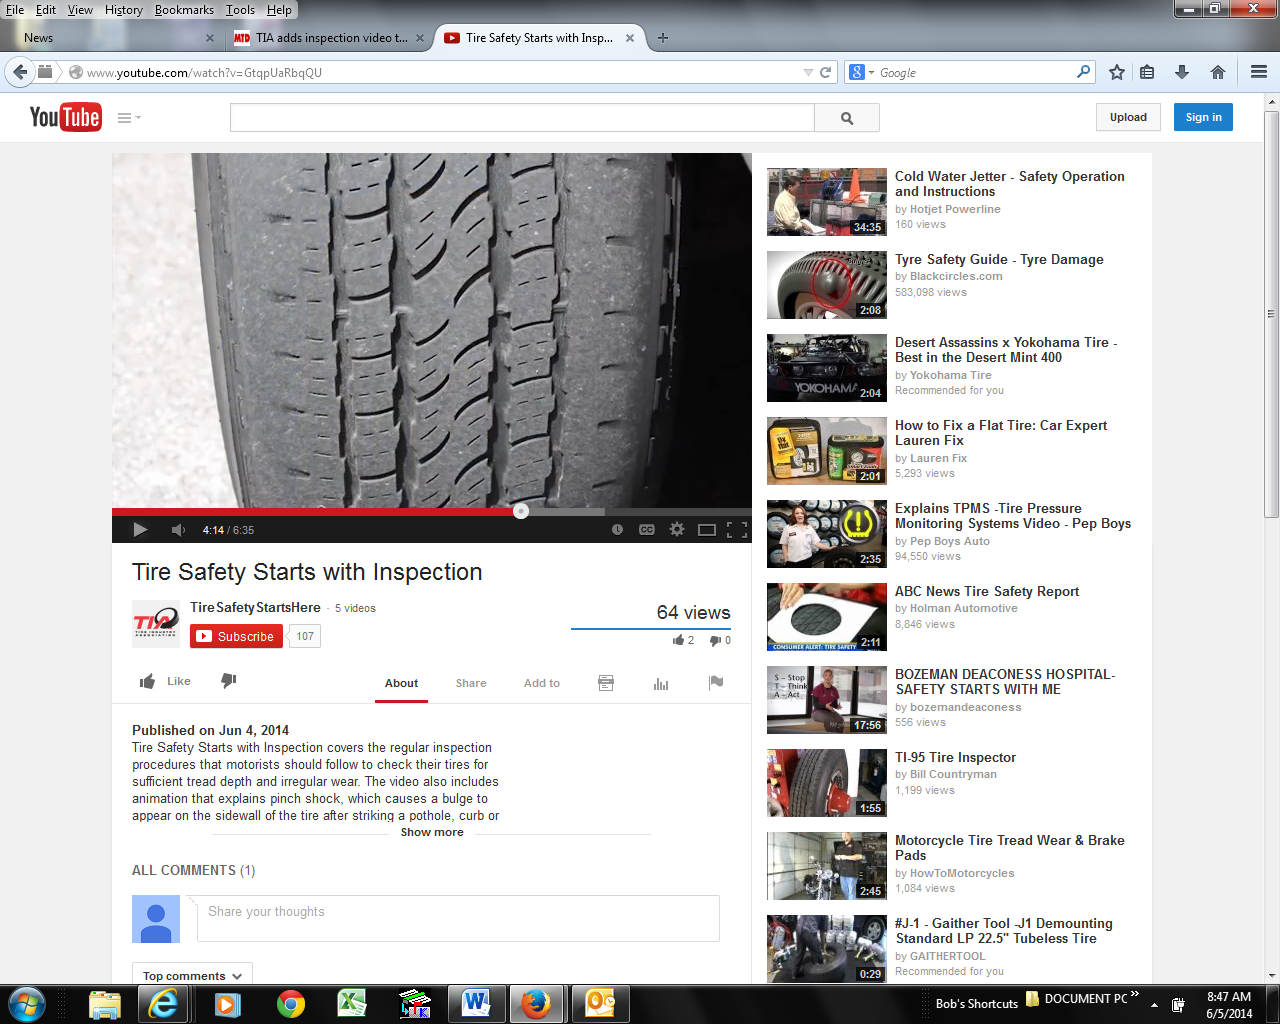Screen dimensions: 1280x1024
Task: Mute the video audio
Action: [177, 530]
